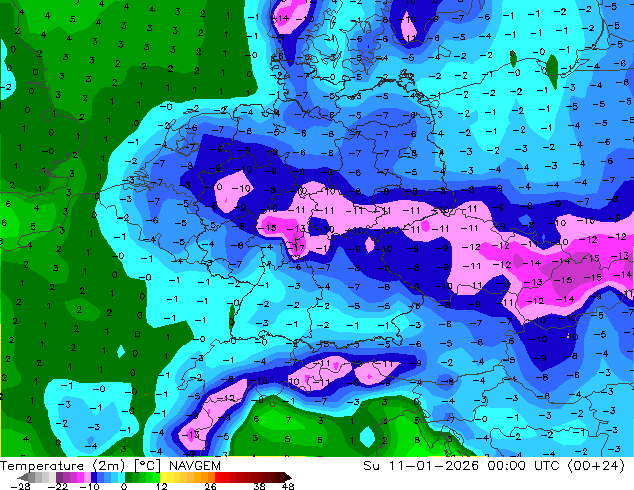
Task: Click the 'Su 11-01-2026 00:00 UTC (00+24)' timestamp
Action: coord(494,466)
